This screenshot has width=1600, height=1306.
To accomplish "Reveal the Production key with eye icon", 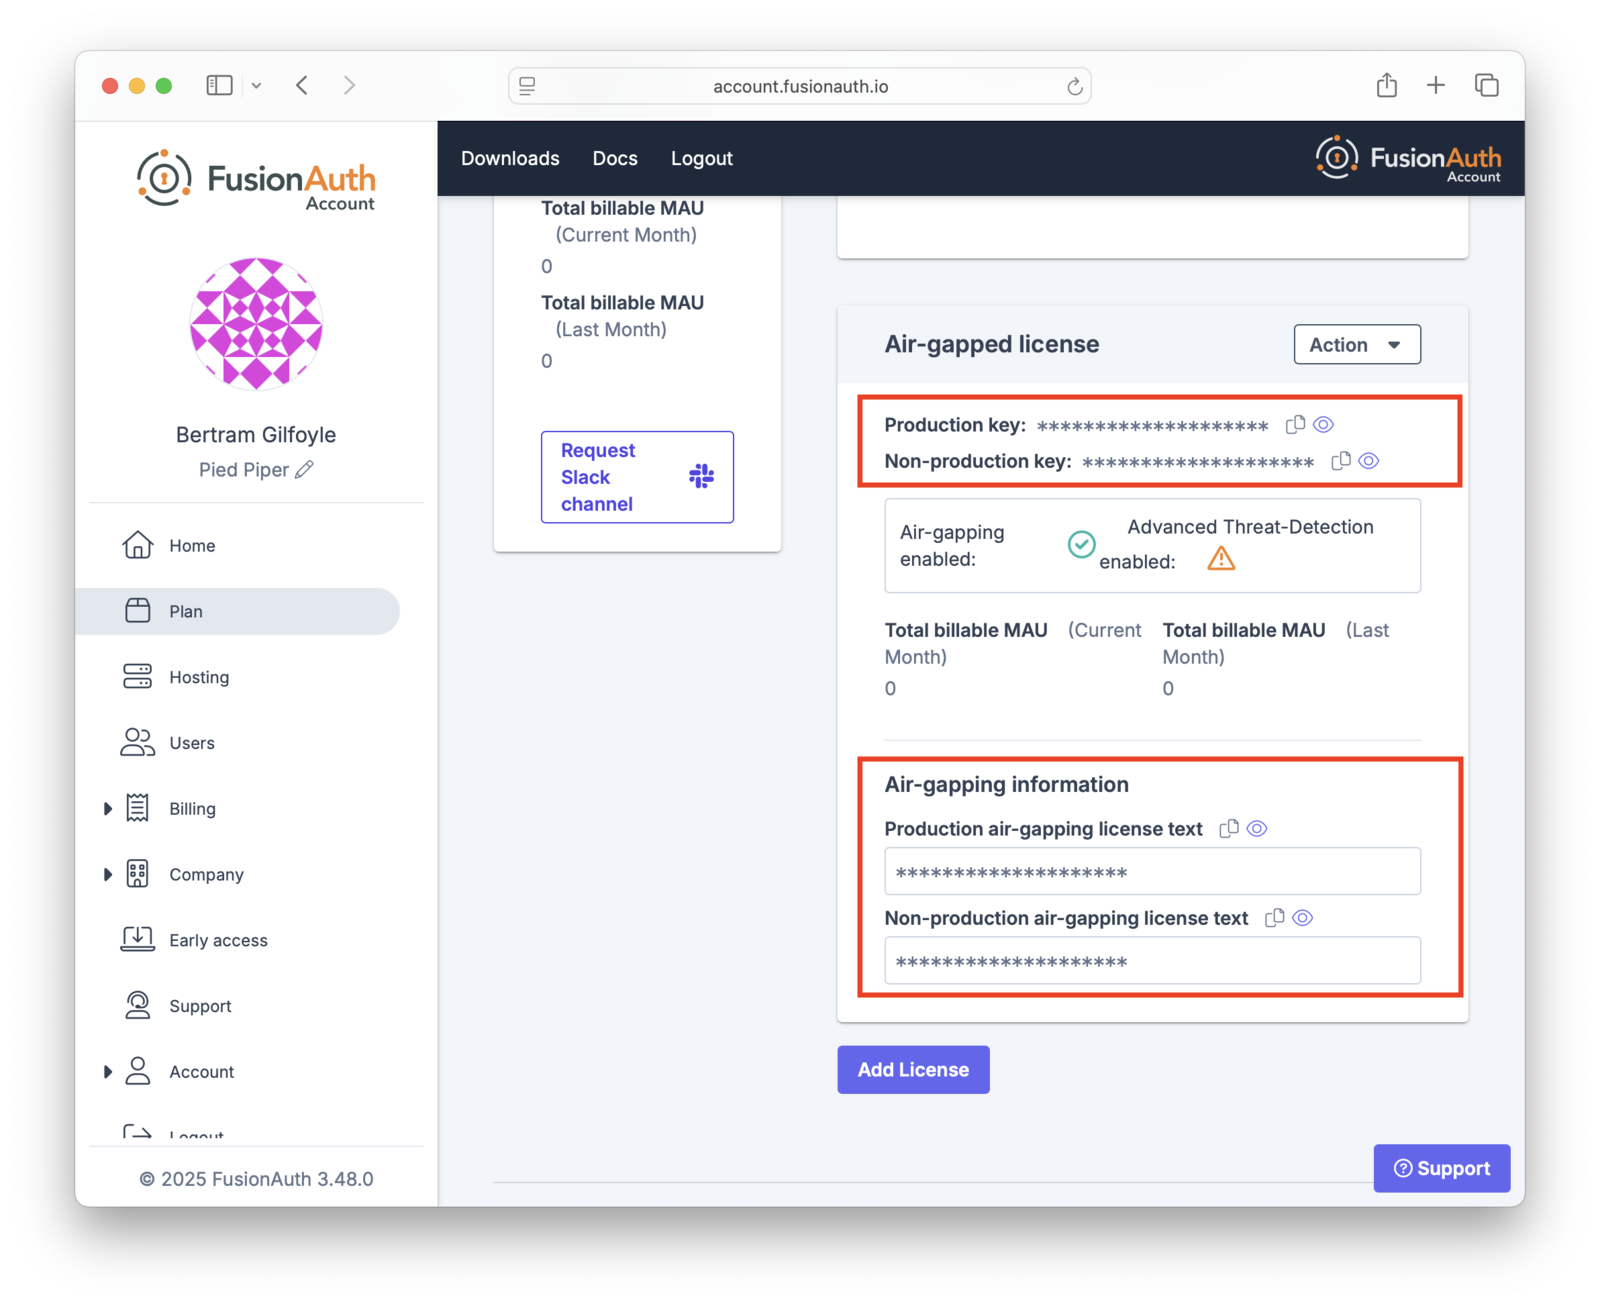I will pyautogui.click(x=1323, y=425).
